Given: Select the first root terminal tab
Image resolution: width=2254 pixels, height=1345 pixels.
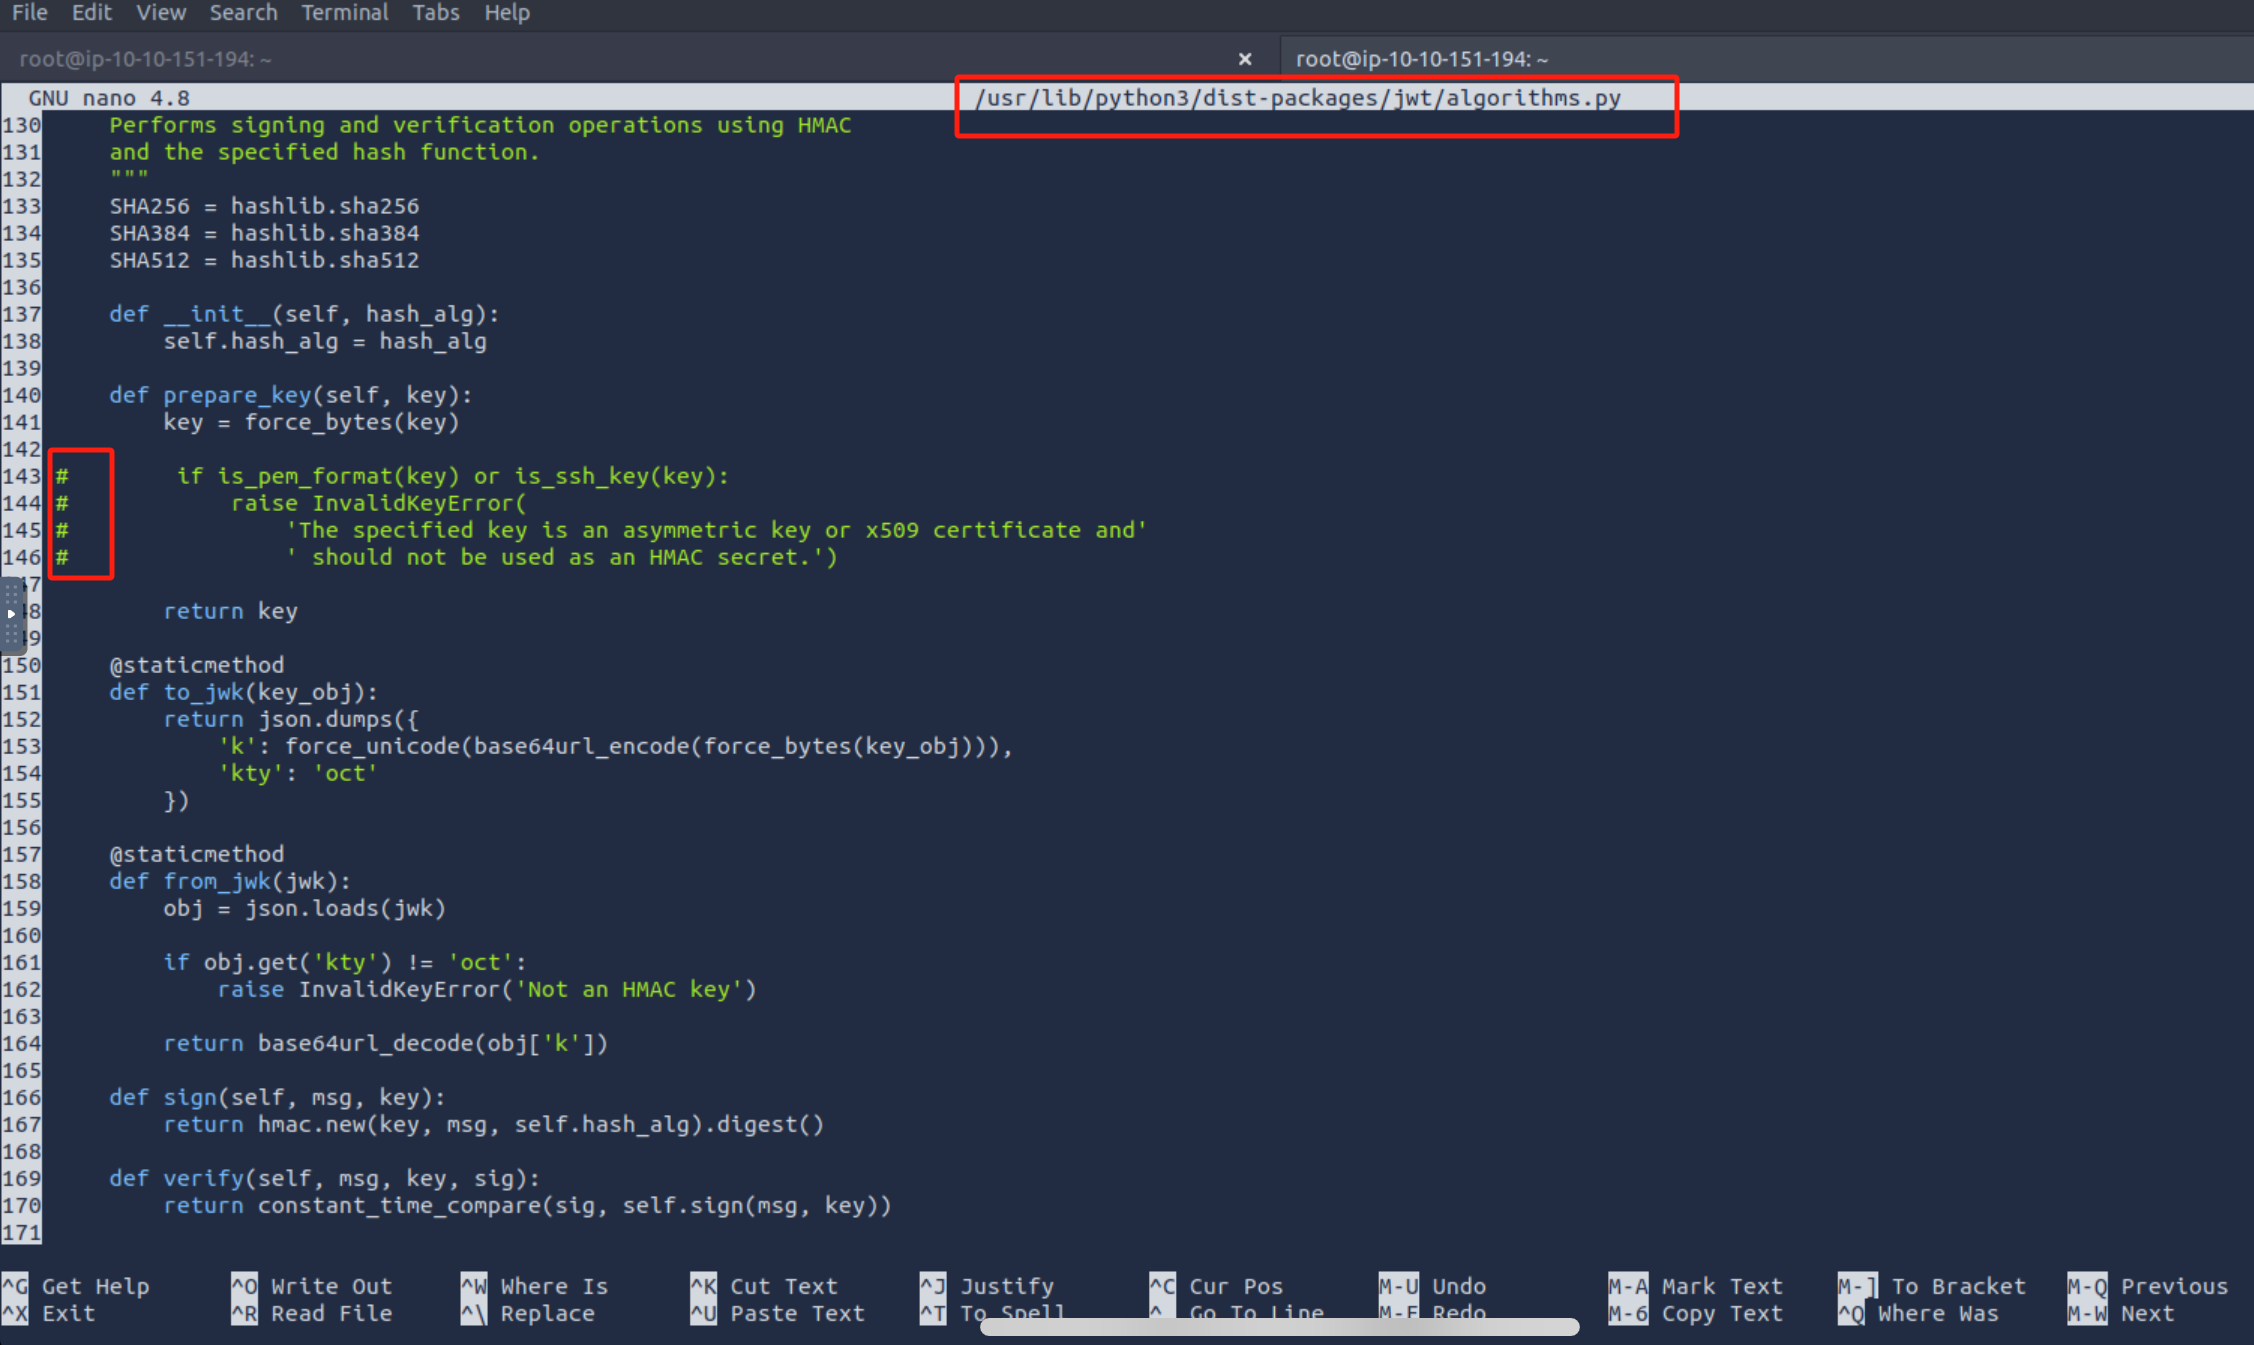Looking at the screenshot, I should pos(146,59).
